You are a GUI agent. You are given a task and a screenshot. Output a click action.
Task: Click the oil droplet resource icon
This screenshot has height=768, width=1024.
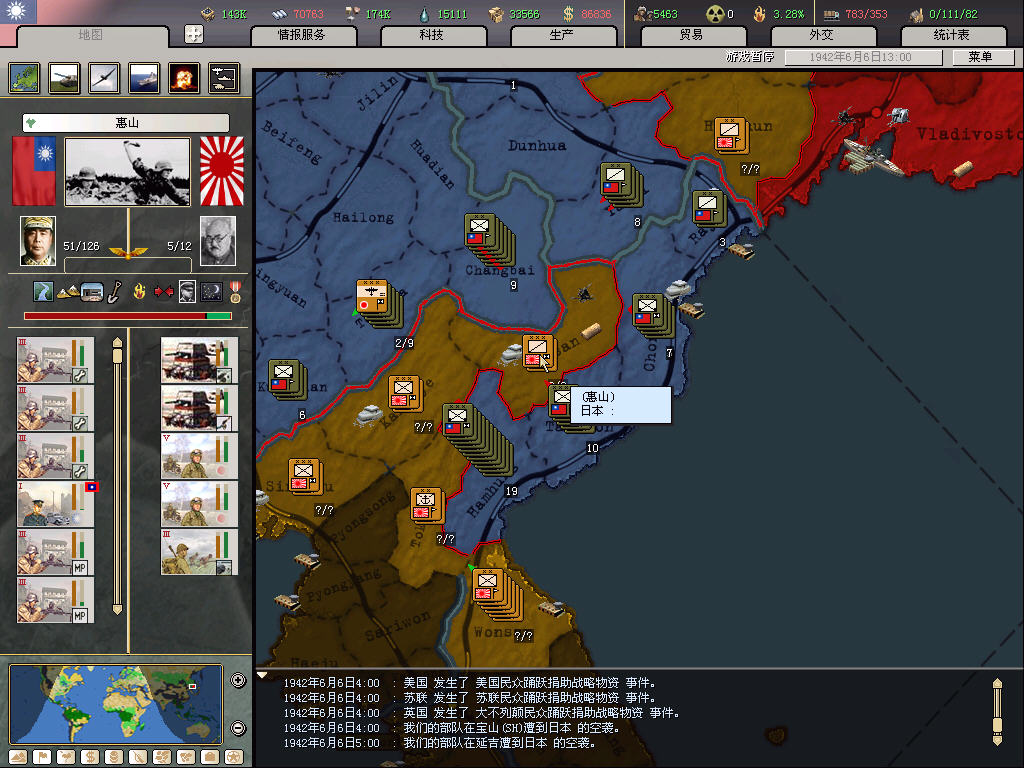tap(424, 14)
